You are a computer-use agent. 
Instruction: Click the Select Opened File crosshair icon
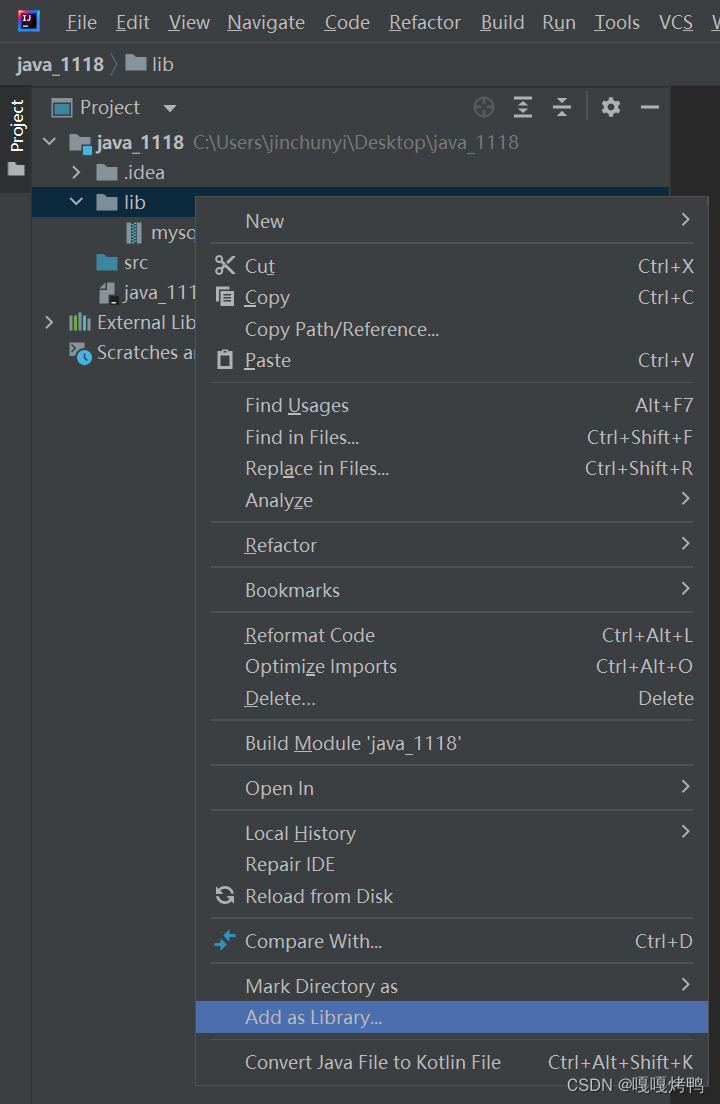pyautogui.click(x=483, y=107)
